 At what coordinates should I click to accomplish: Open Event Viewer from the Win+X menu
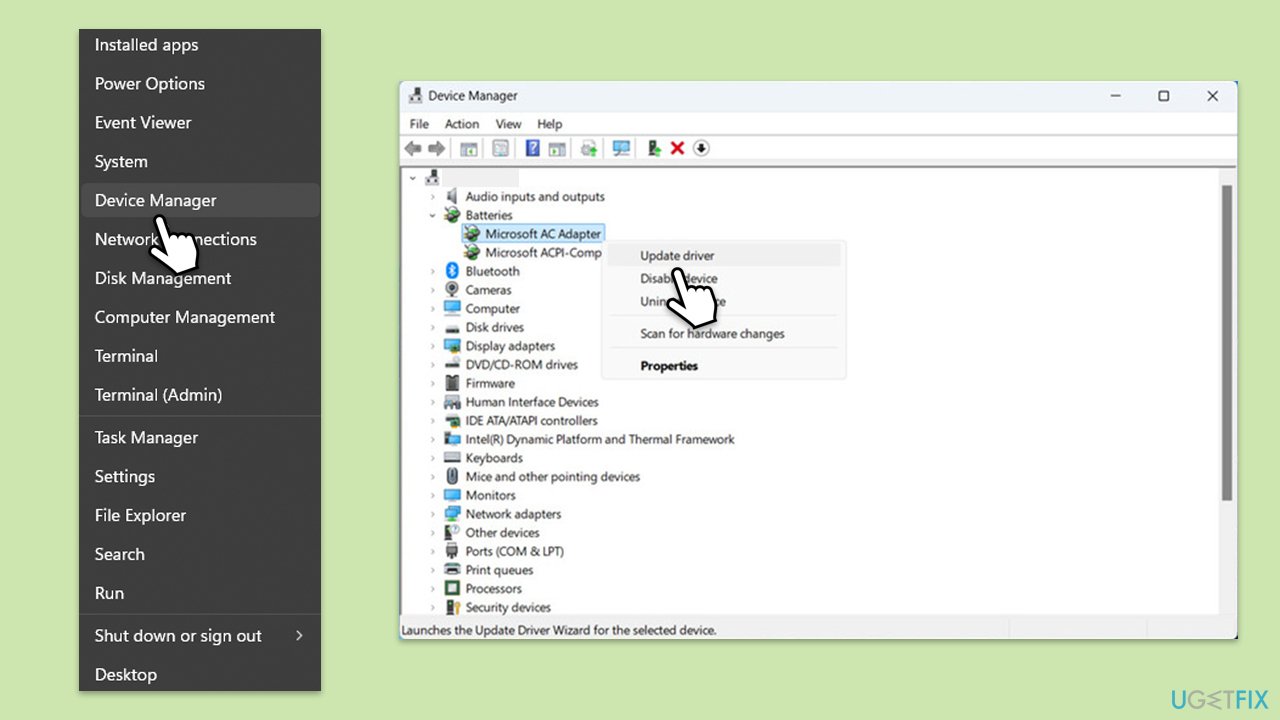pyautogui.click(x=200, y=123)
